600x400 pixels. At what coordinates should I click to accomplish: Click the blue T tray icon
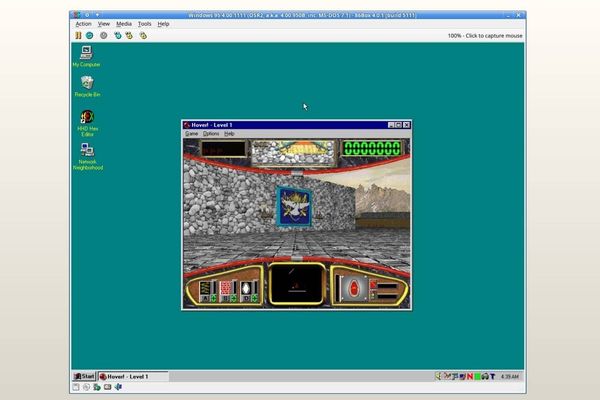[493, 377]
